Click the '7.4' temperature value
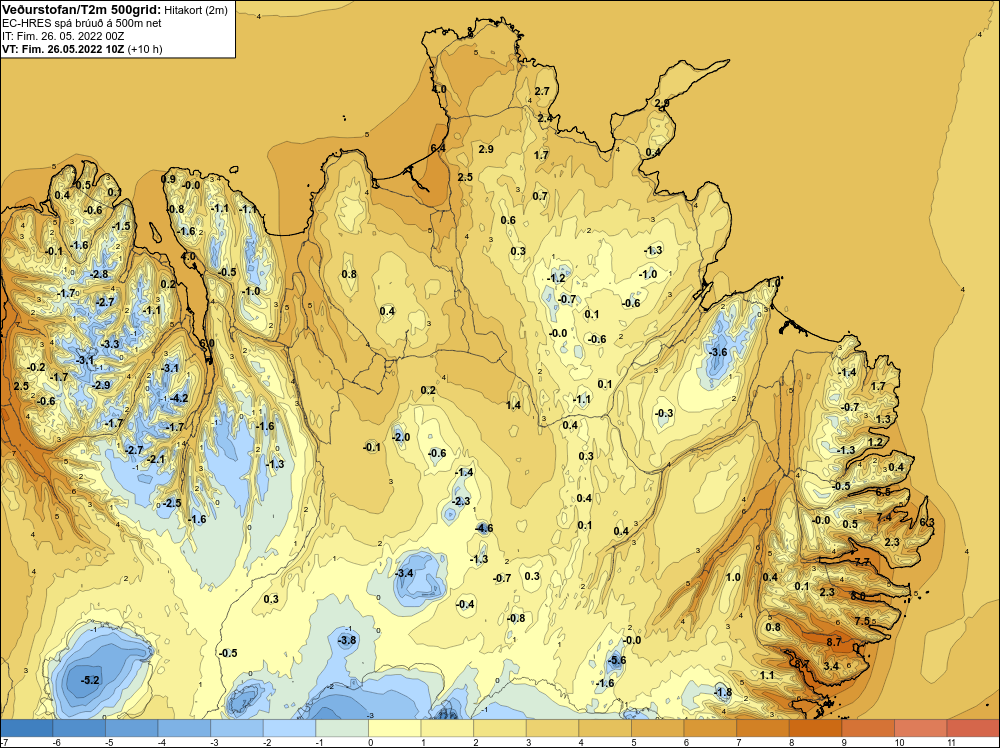 point(884,517)
